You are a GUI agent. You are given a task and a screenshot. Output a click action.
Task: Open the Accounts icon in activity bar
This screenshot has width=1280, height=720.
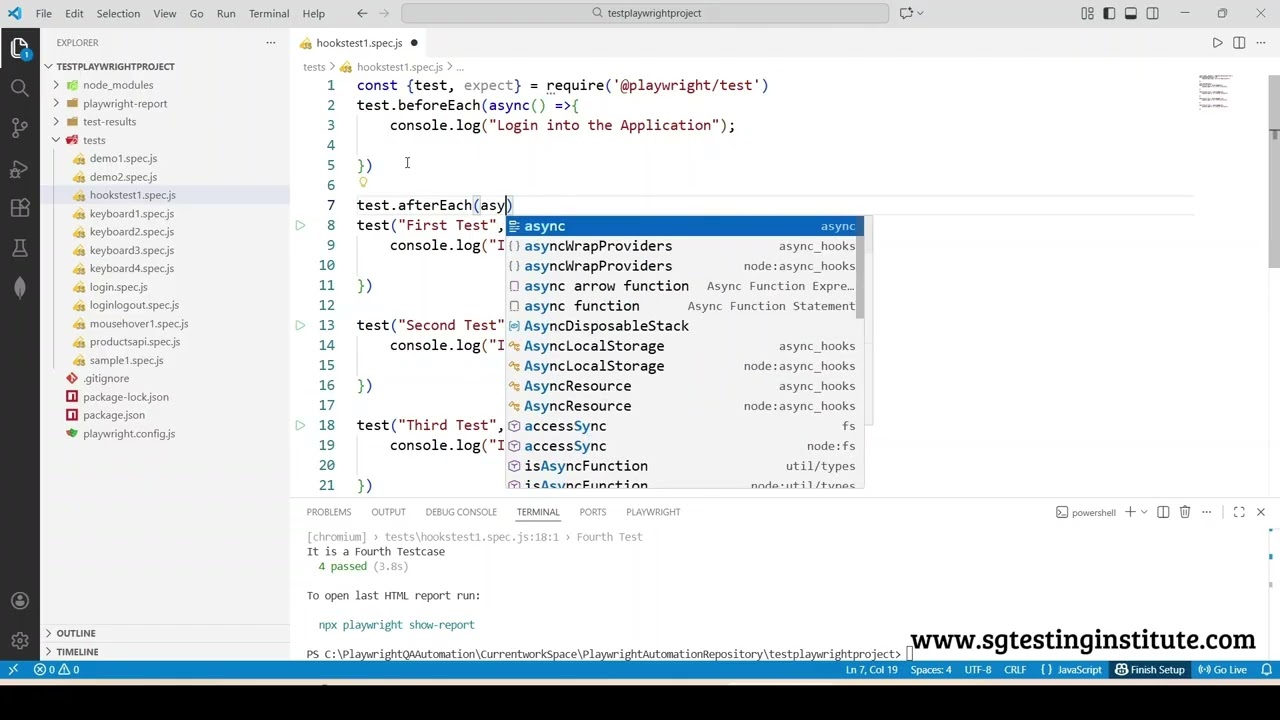[20, 600]
